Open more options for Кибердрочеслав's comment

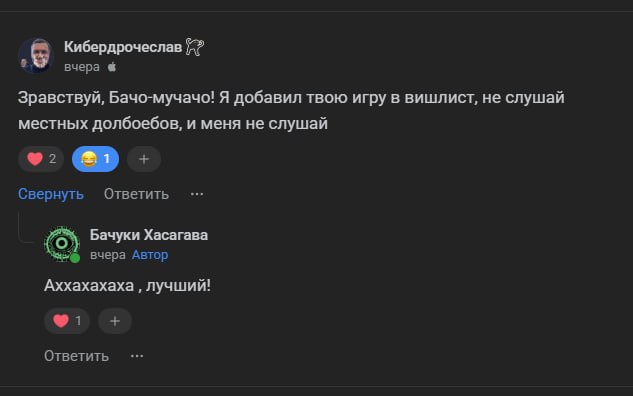[x=197, y=194]
